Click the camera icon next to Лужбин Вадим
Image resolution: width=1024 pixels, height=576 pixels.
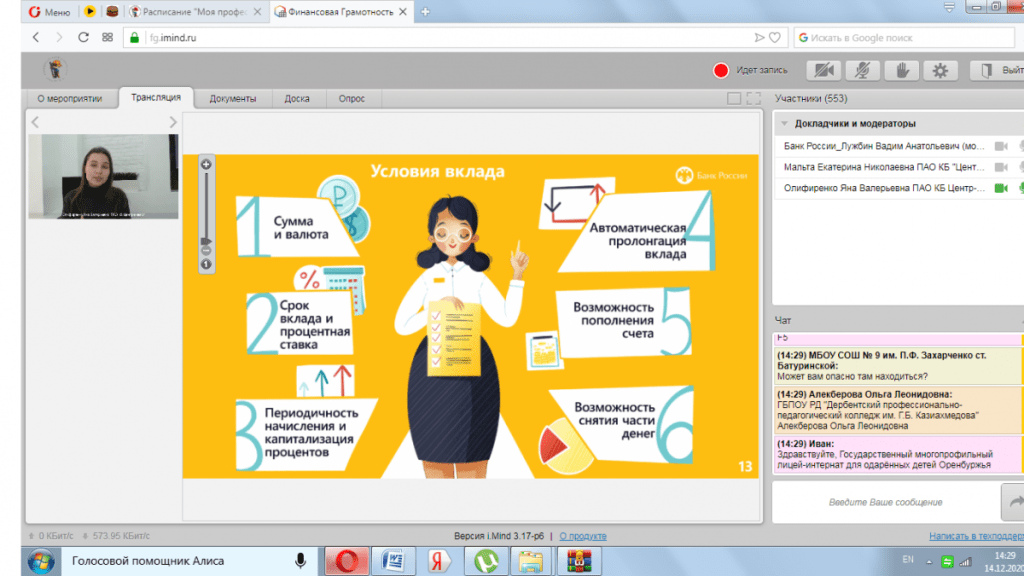(1001, 146)
